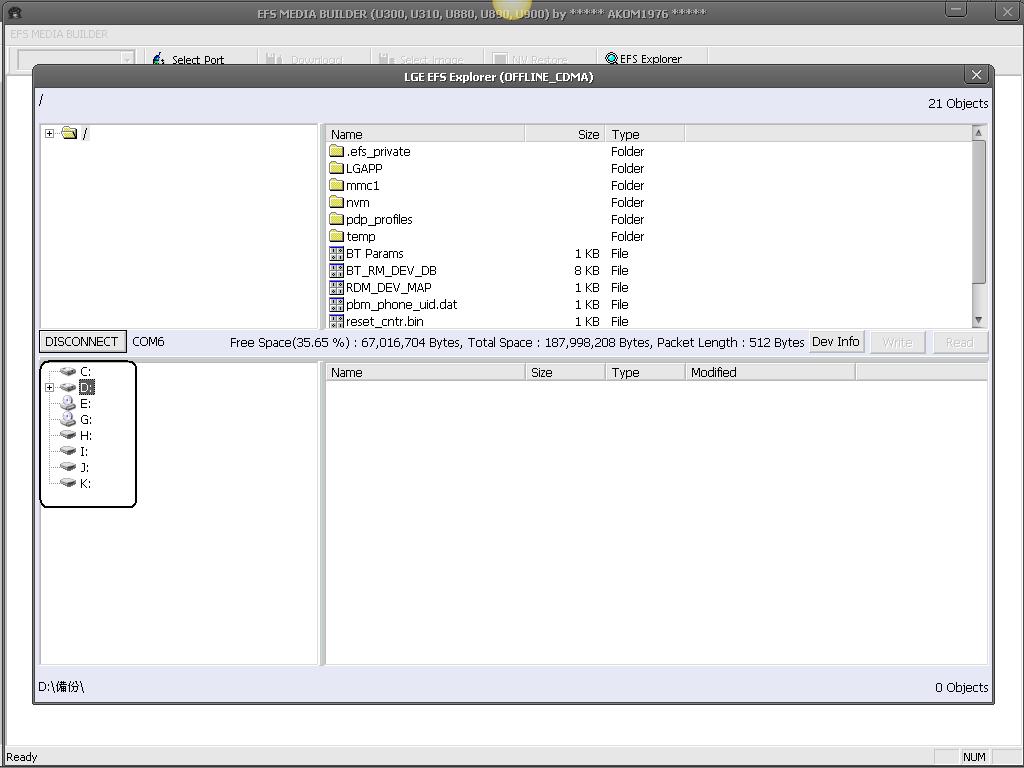Click the J: drive icon
The image size is (1024, 768).
pos(68,467)
